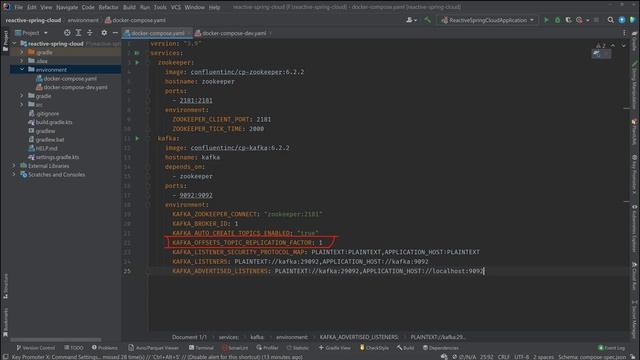Run with Coverage using the shield icon
Image resolution: width=640 pixels, height=360 pixels.
click(568, 20)
